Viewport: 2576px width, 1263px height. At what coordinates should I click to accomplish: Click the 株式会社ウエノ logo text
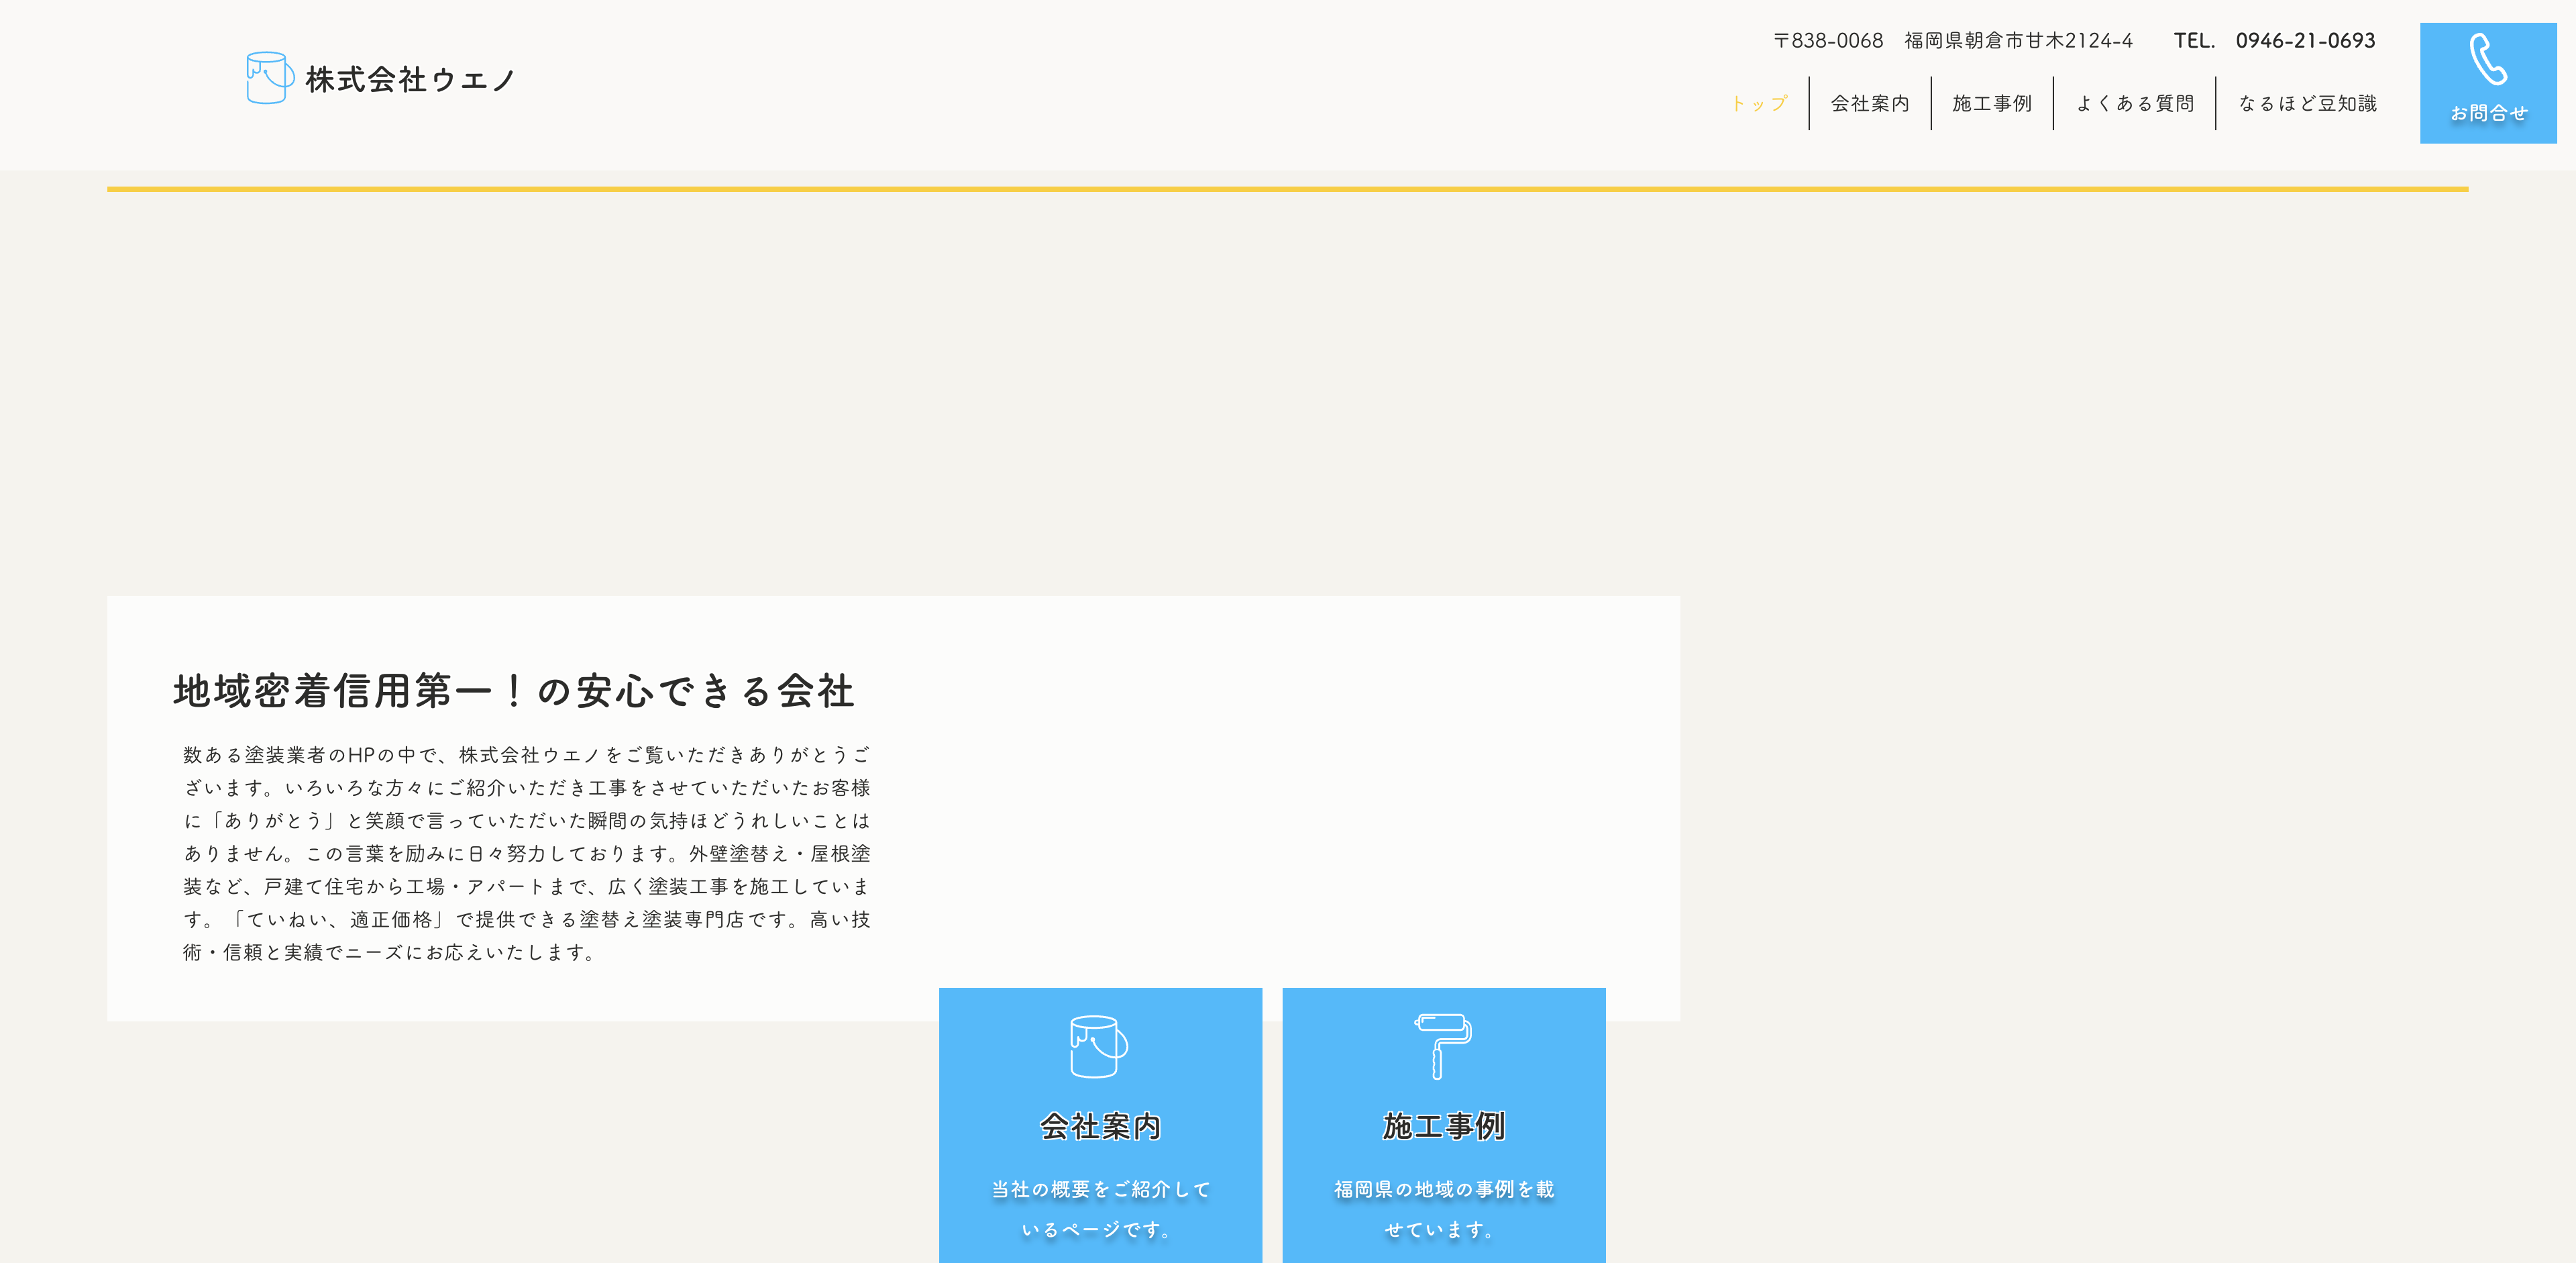(410, 79)
